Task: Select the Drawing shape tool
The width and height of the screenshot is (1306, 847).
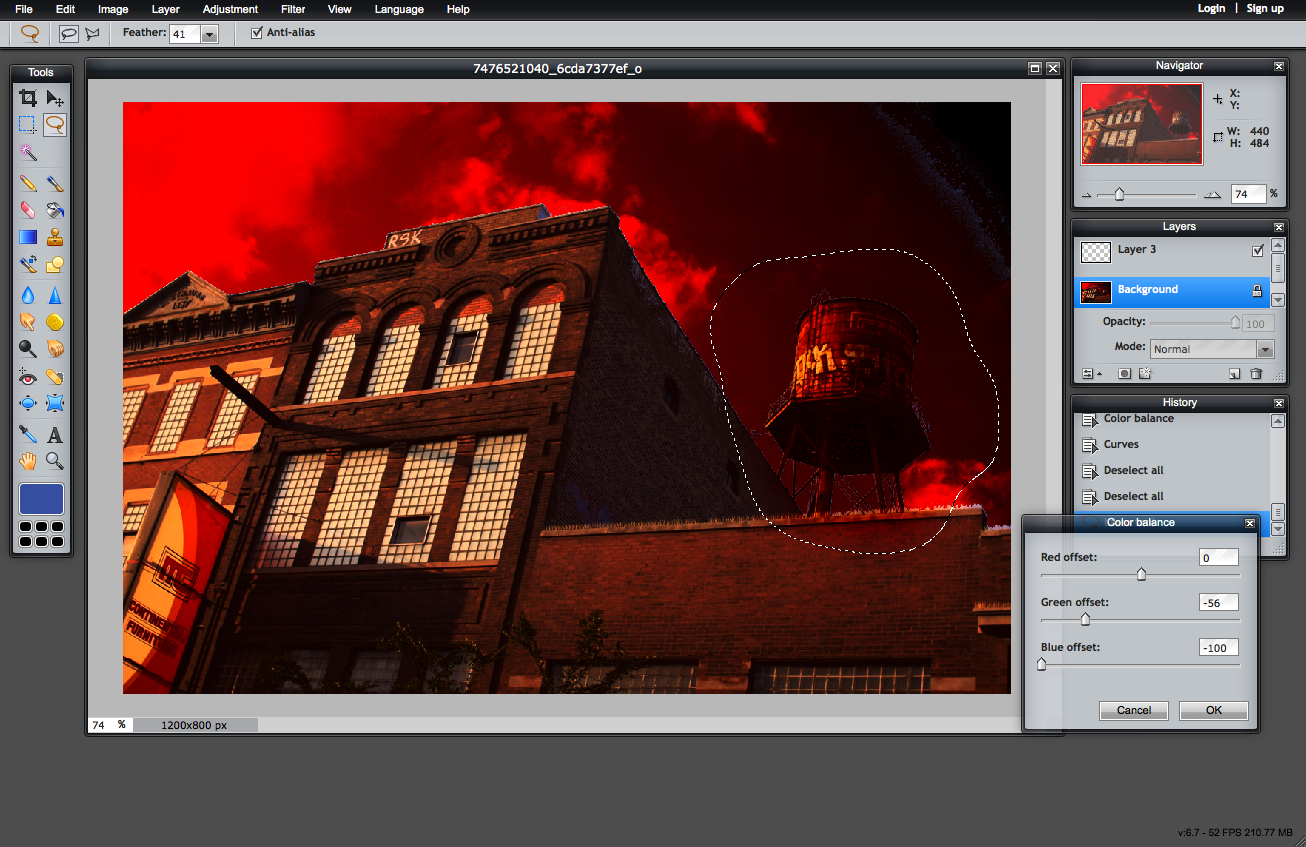Action: (x=55, y=264)
